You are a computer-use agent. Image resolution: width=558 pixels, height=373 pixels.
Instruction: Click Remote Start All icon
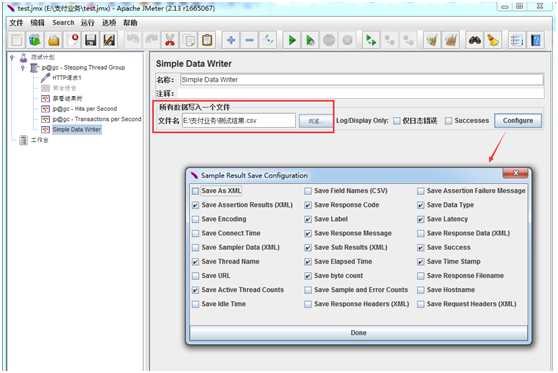coord(371,40)
